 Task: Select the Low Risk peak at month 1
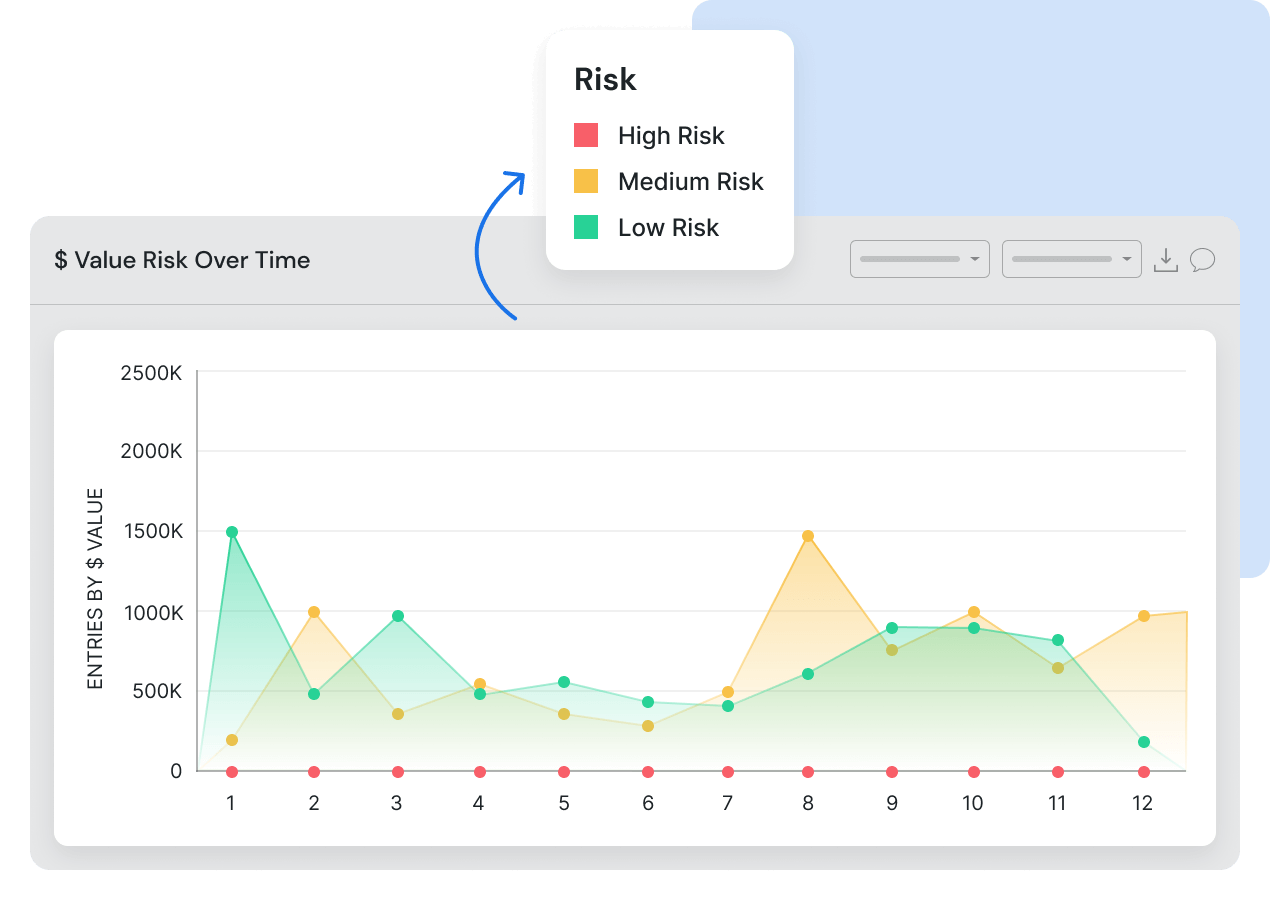231,531
